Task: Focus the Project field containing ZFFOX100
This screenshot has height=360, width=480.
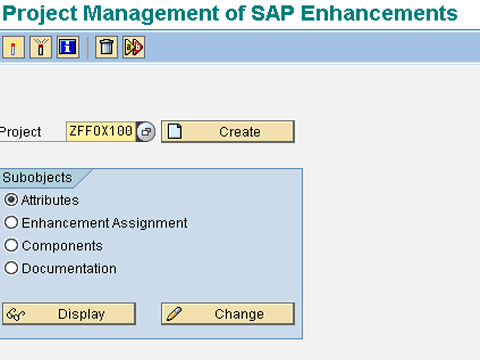Action: [101, 131]
